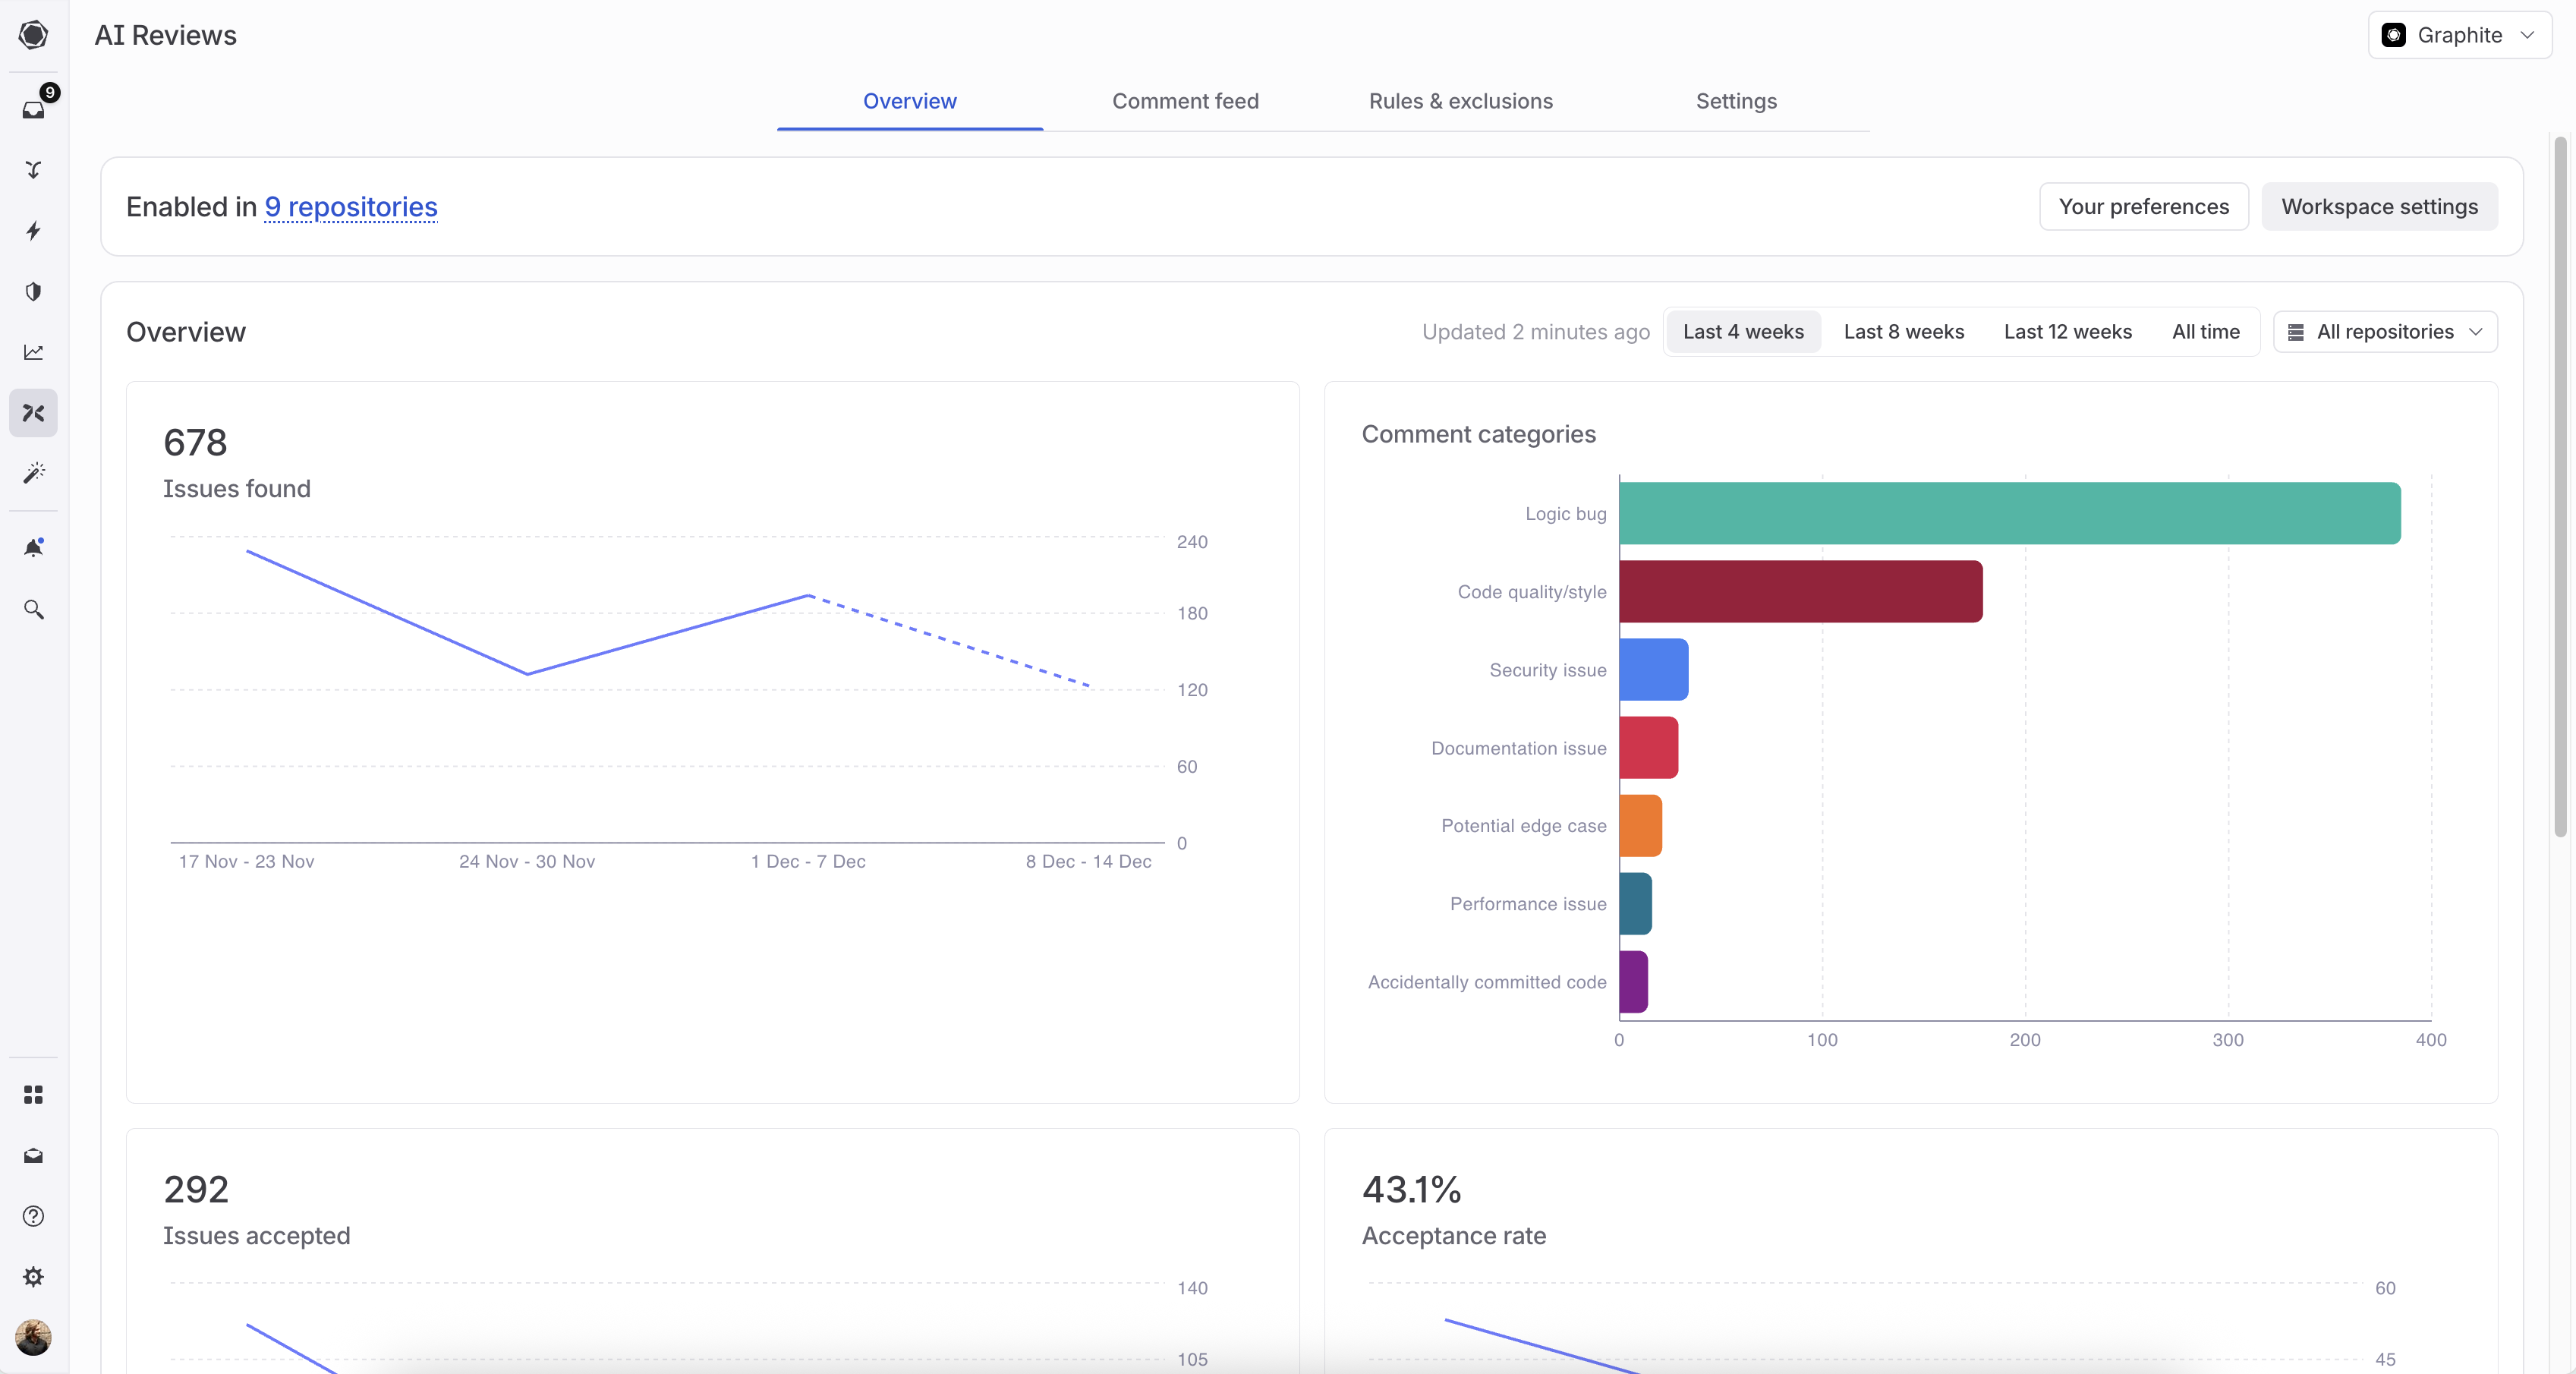Open the gear settings icon in sidebar
This screenshot has height=1374, width=2576.
click(34, 1277)
